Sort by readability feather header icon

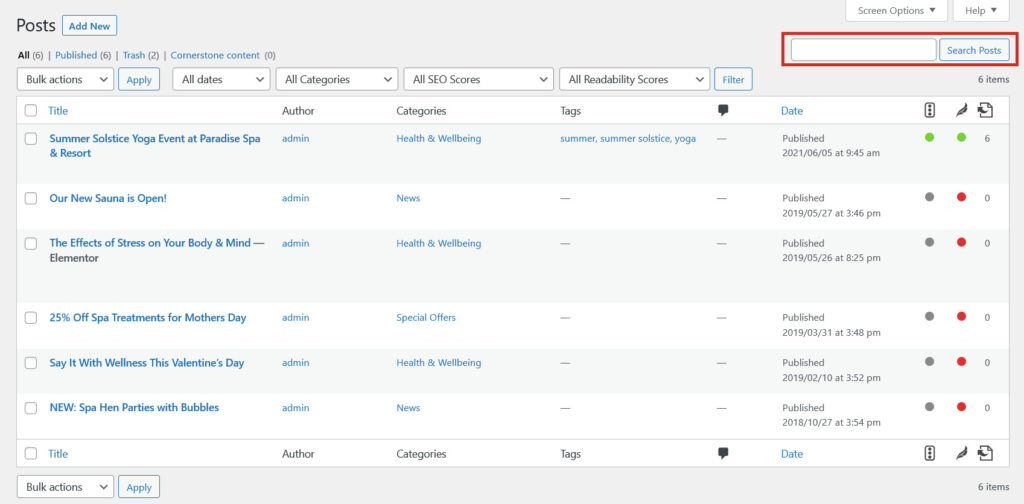coord(961,111)
